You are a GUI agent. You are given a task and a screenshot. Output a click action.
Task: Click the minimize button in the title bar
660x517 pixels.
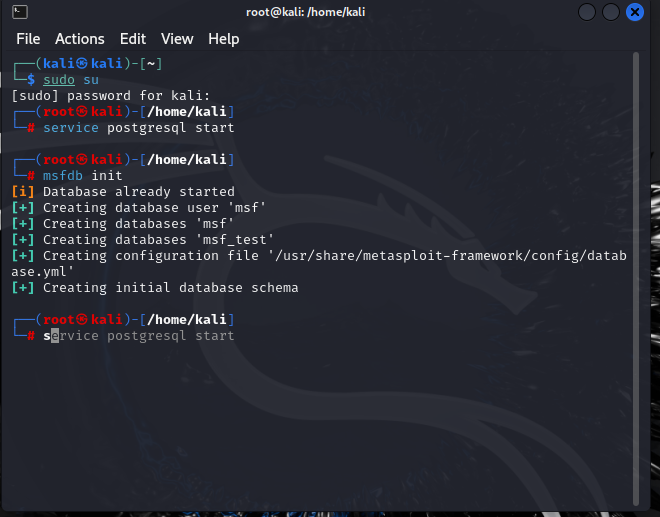pyautogui.click(x=587, y=12)
